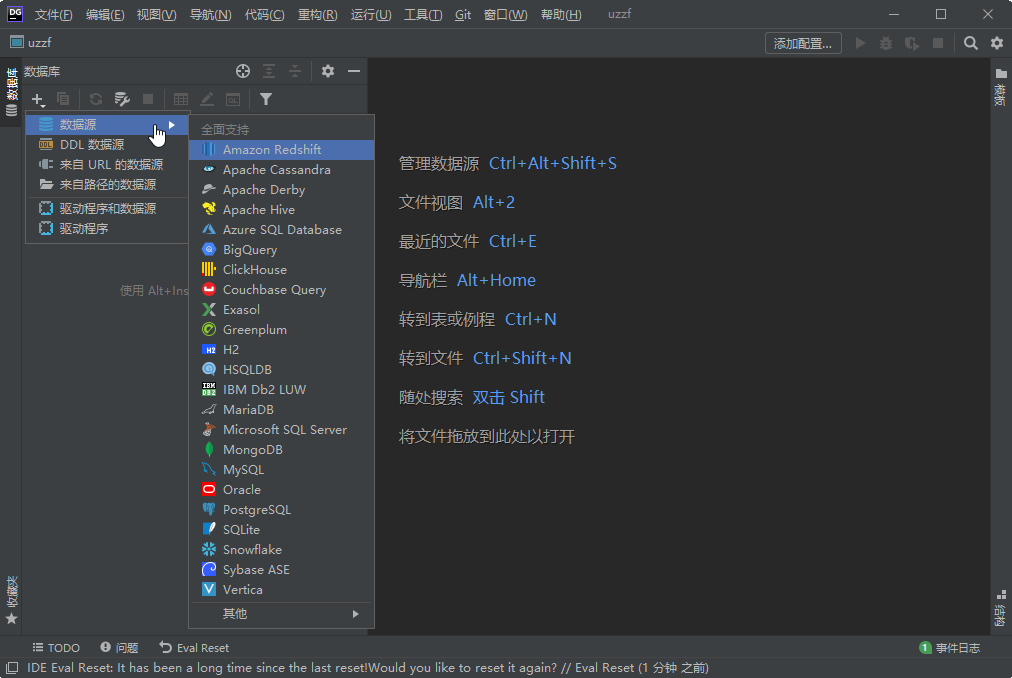Image resolution: width=1012 pixels, height=678 pixels.
Task: Choose Couchbase Query data source
Action: point(281,290)
